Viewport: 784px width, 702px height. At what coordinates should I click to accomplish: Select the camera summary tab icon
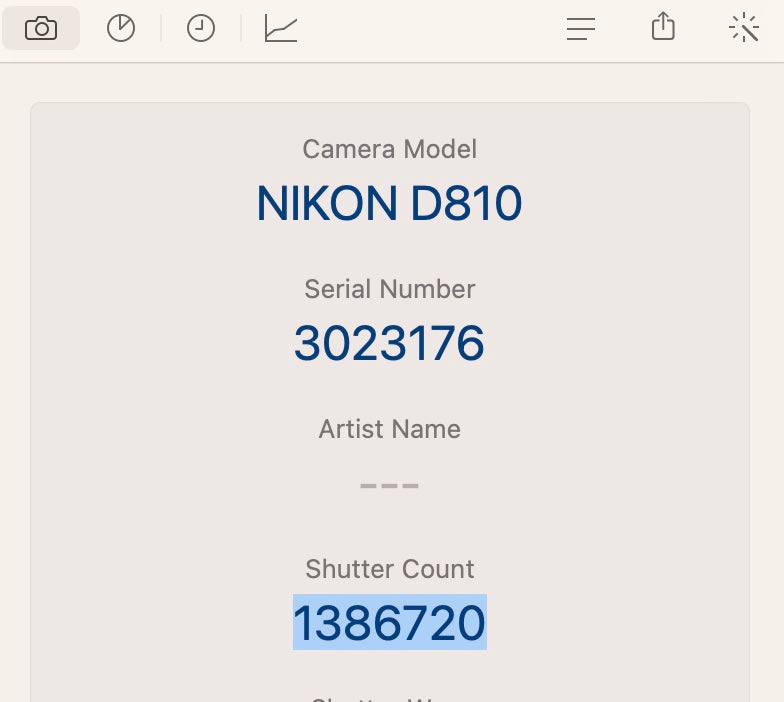(x=41, y=28)
